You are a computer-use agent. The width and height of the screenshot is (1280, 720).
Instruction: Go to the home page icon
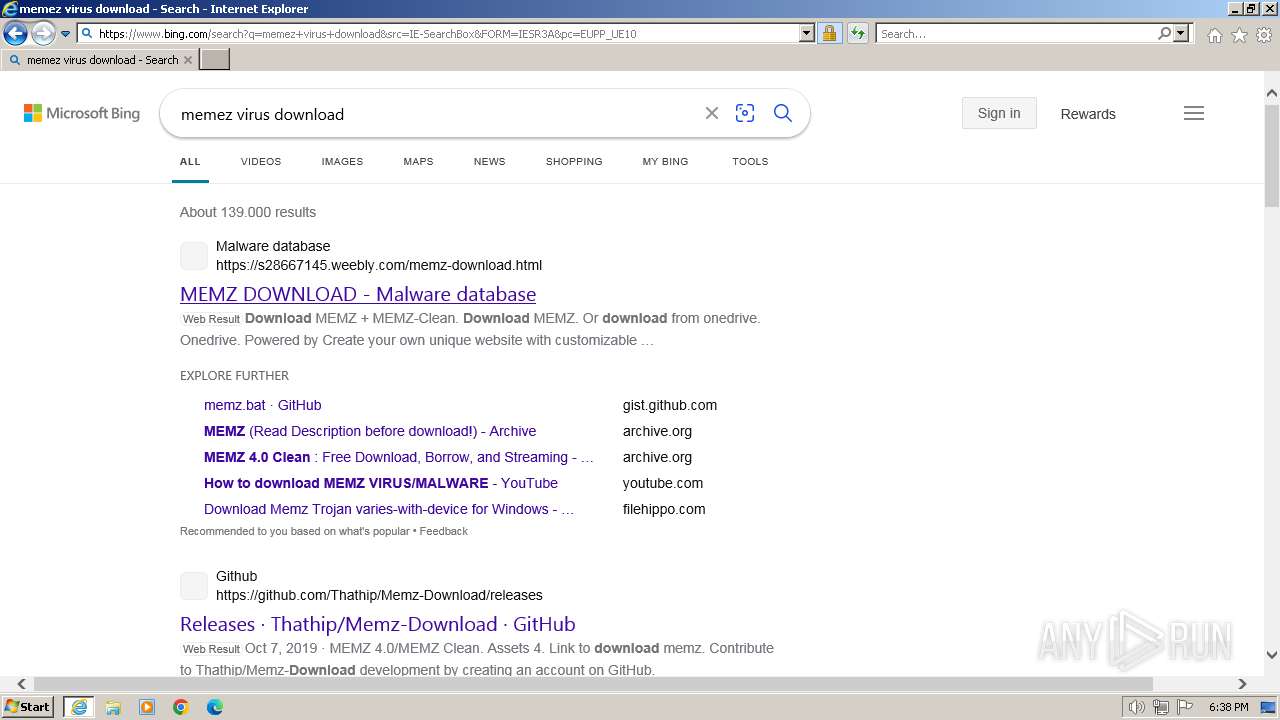point(1214,34)
